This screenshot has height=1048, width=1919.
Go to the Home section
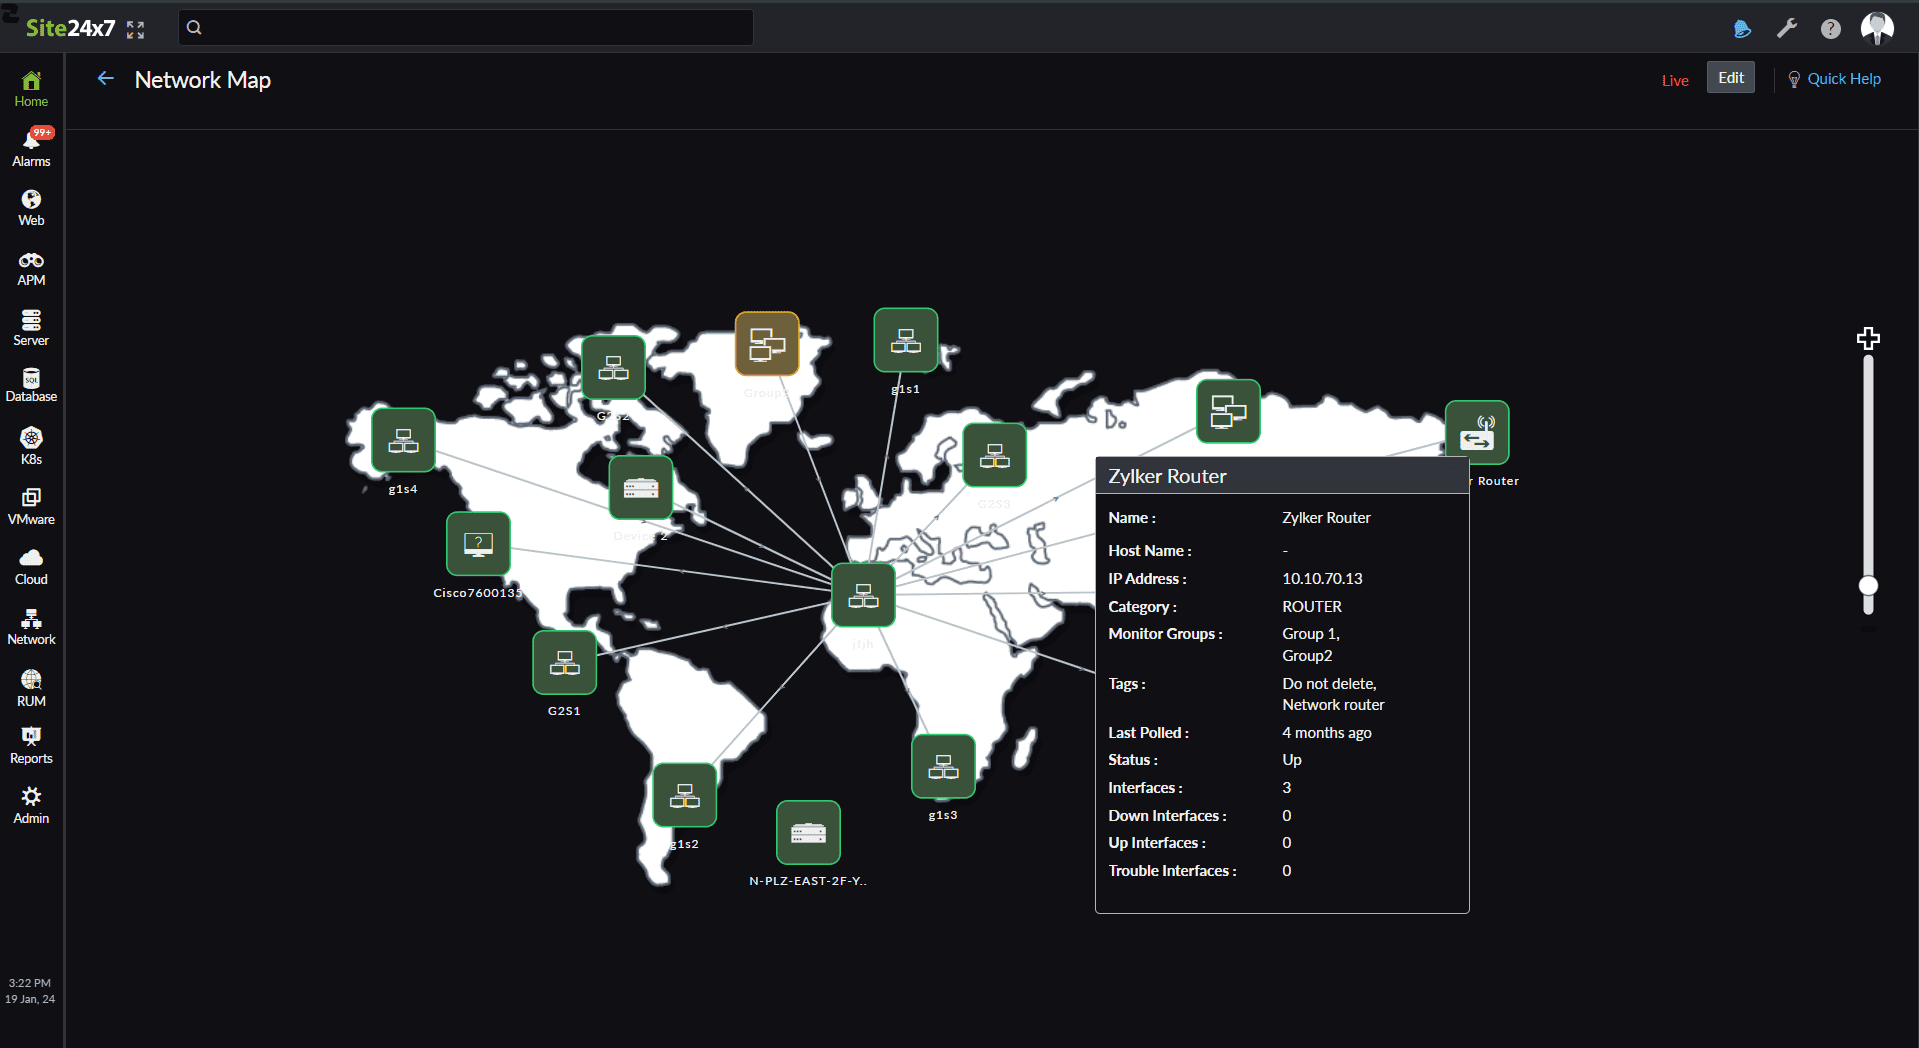[x=31, y=89]
